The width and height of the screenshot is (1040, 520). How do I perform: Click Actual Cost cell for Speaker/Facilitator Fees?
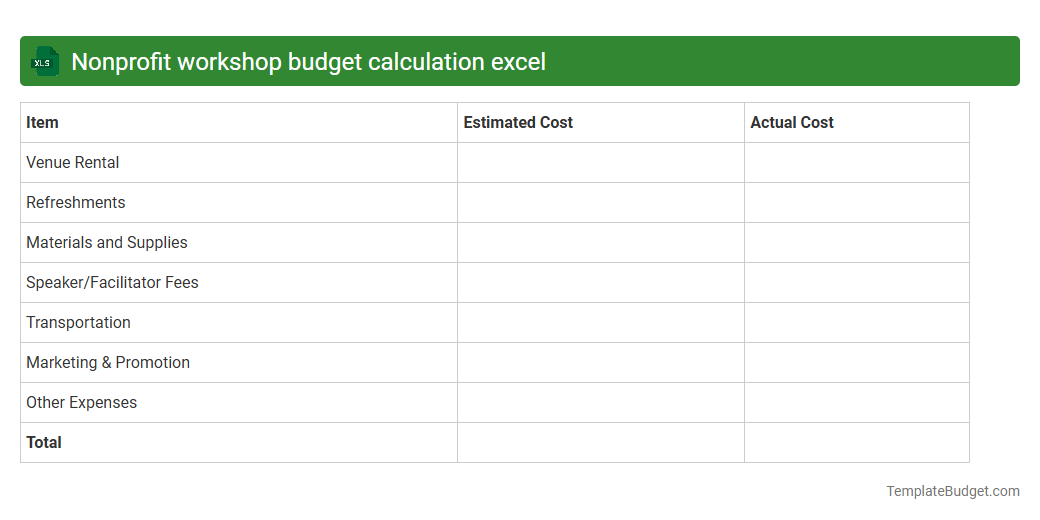(857, 283)
